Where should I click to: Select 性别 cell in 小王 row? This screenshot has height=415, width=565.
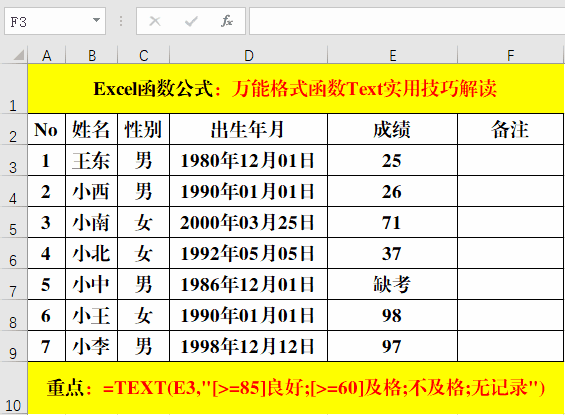[x=143, y=315]
